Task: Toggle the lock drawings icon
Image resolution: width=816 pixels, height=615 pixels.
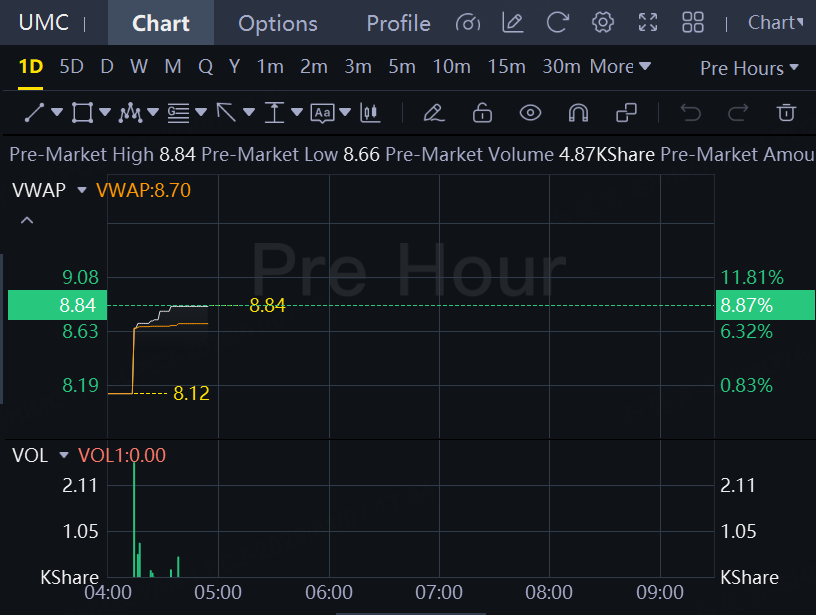Action: tap(482, 112)
